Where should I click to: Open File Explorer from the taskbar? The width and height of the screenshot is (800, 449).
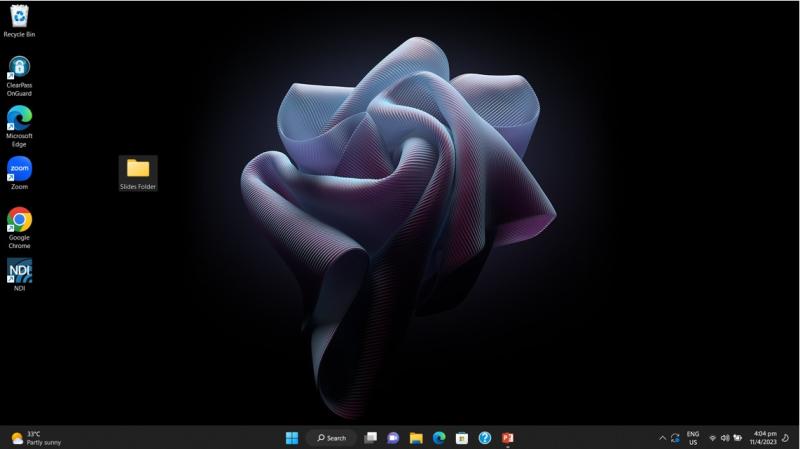[416, 438]
